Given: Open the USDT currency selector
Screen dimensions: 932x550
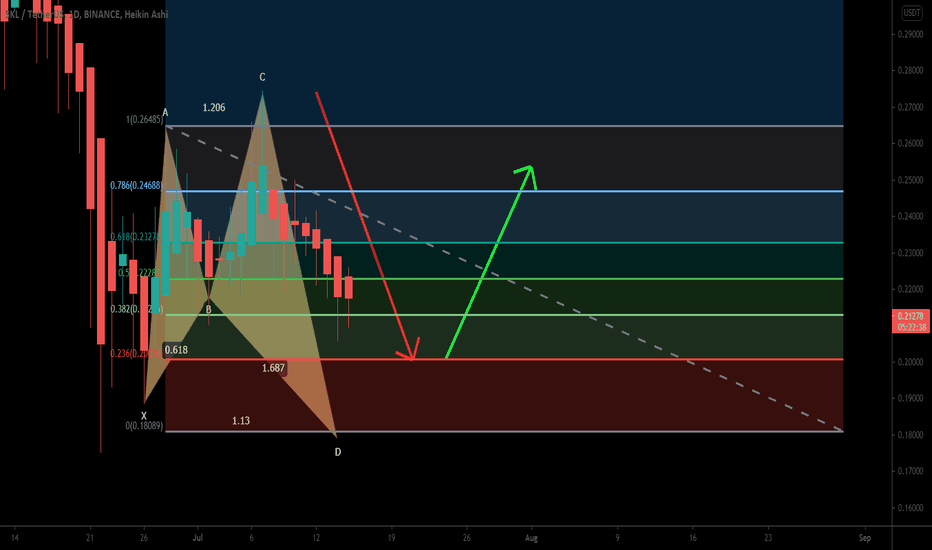Looking at the screenshot, I should pyautogui.click(x=912, y=12).
